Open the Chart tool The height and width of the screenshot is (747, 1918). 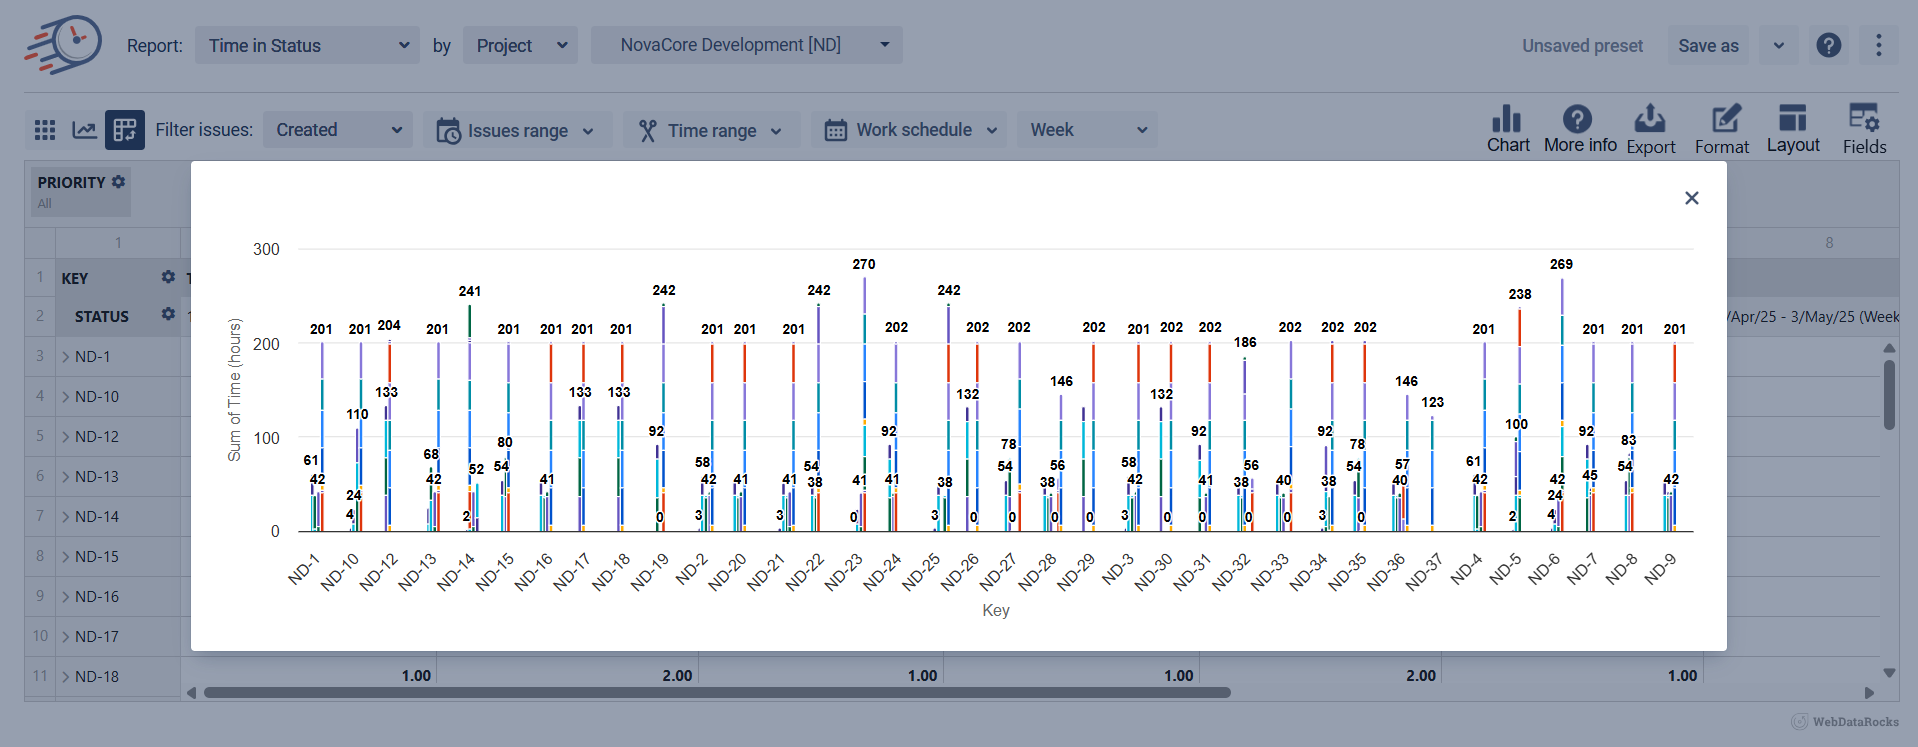coord(1507,129)
